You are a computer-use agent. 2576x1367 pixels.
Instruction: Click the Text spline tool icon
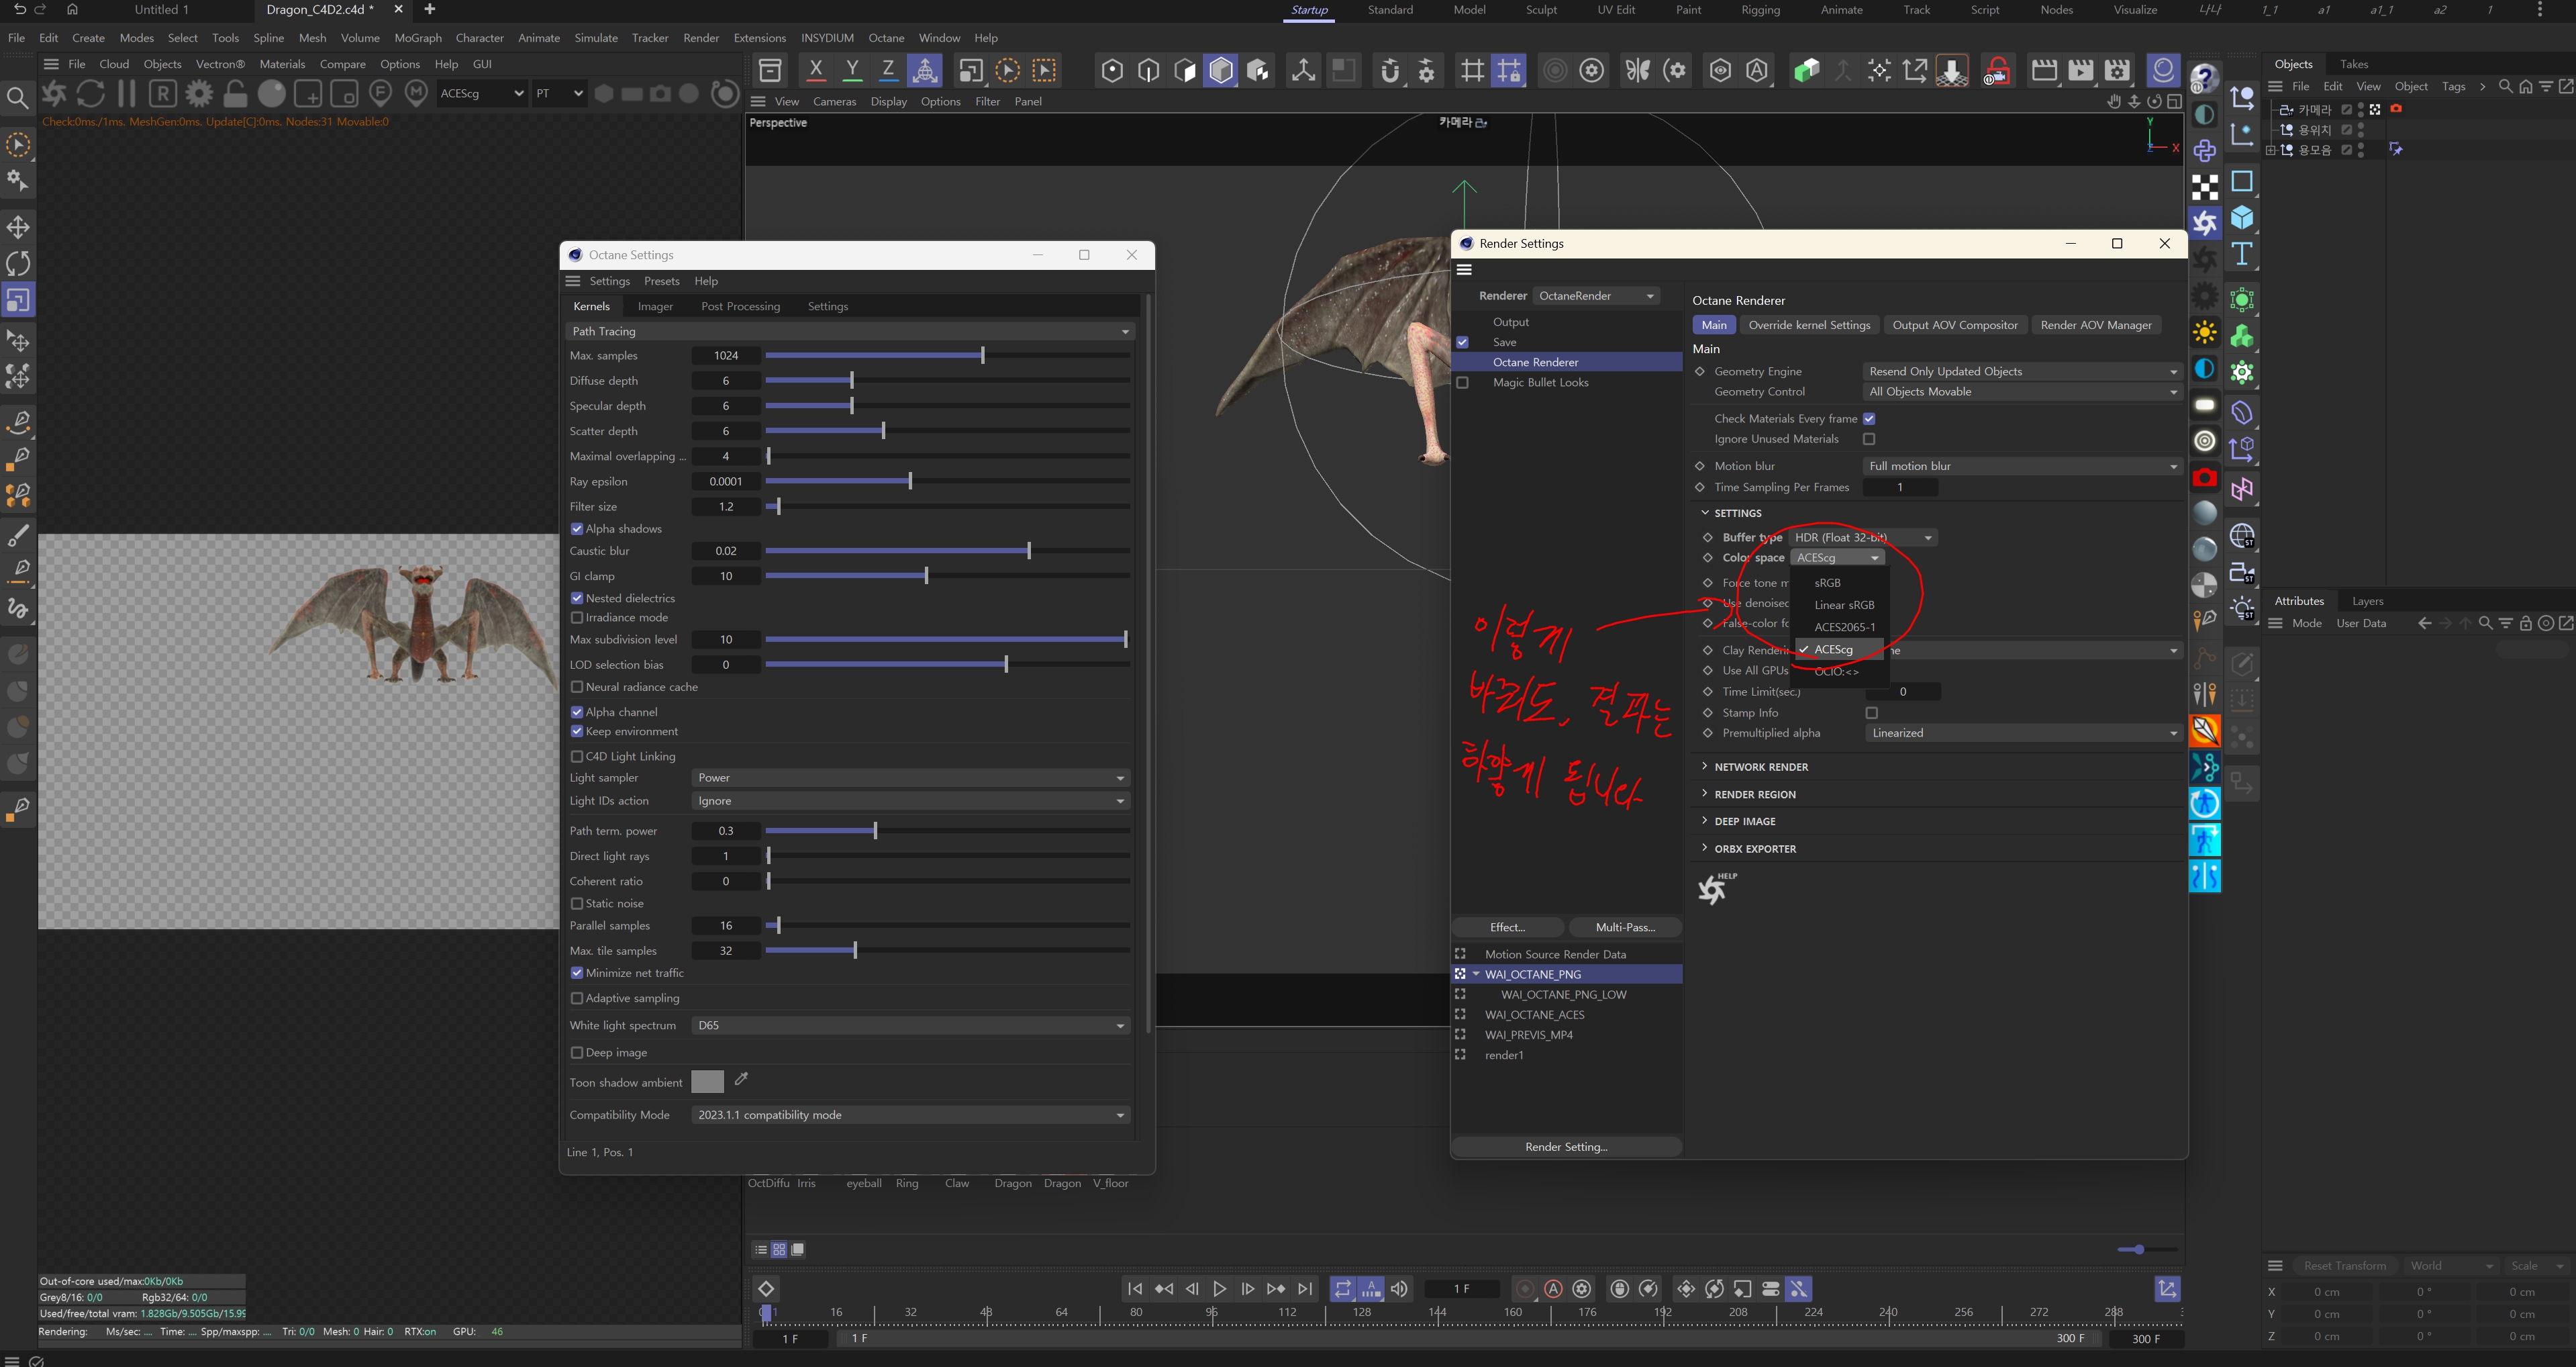click(2241, 254)
